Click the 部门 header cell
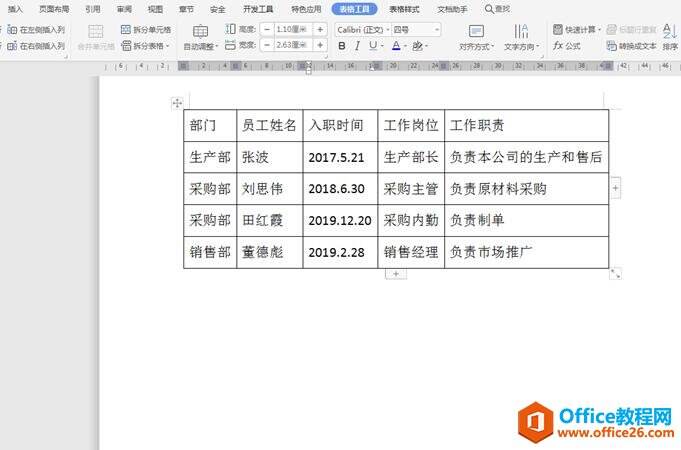The width and height of the screenshot is (681, 450). pyautogui.click(x=210, y=126)
